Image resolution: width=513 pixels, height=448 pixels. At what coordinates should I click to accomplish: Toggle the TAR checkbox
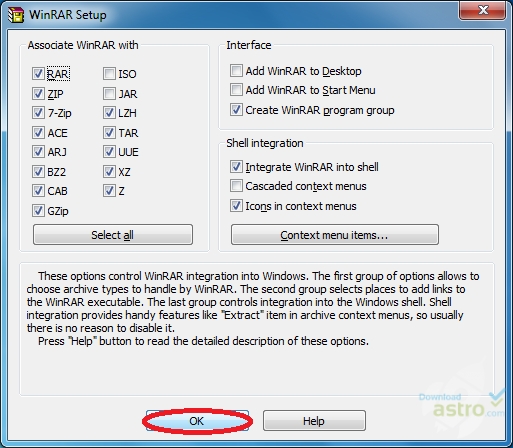109,133
